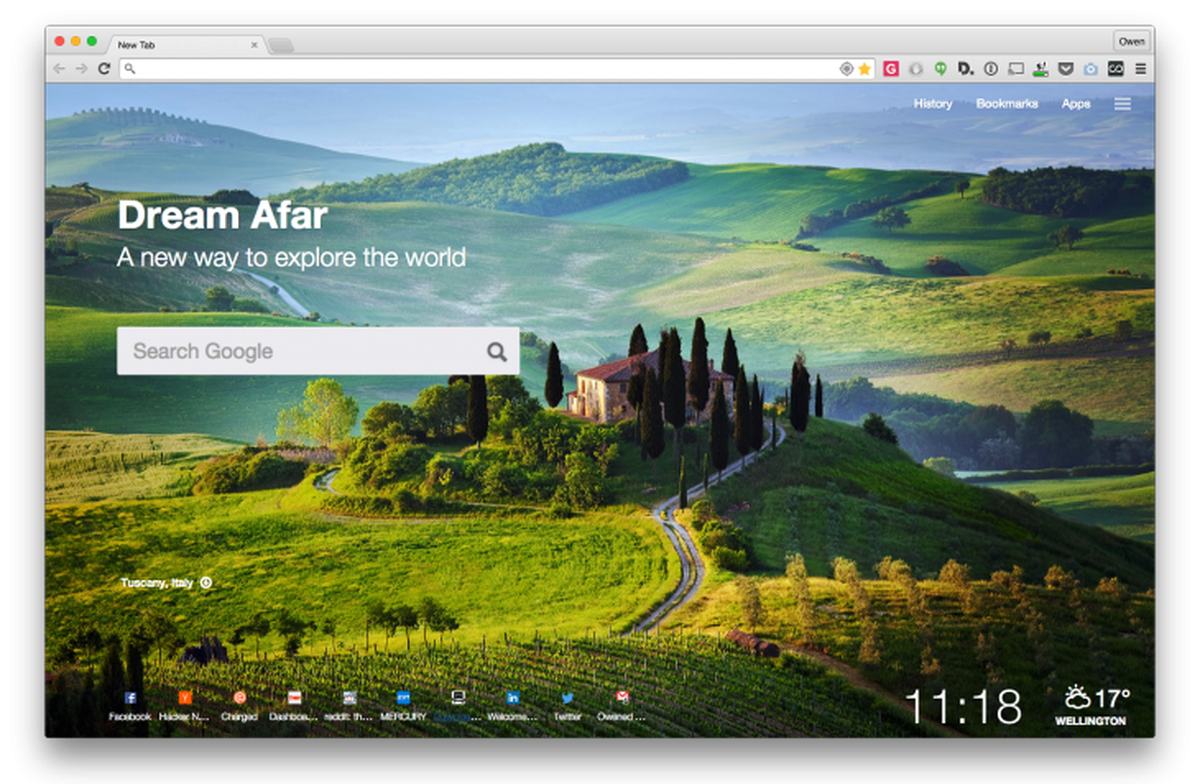
Task: Click the green-bar download extension icon
Action: click(1041, 69)
